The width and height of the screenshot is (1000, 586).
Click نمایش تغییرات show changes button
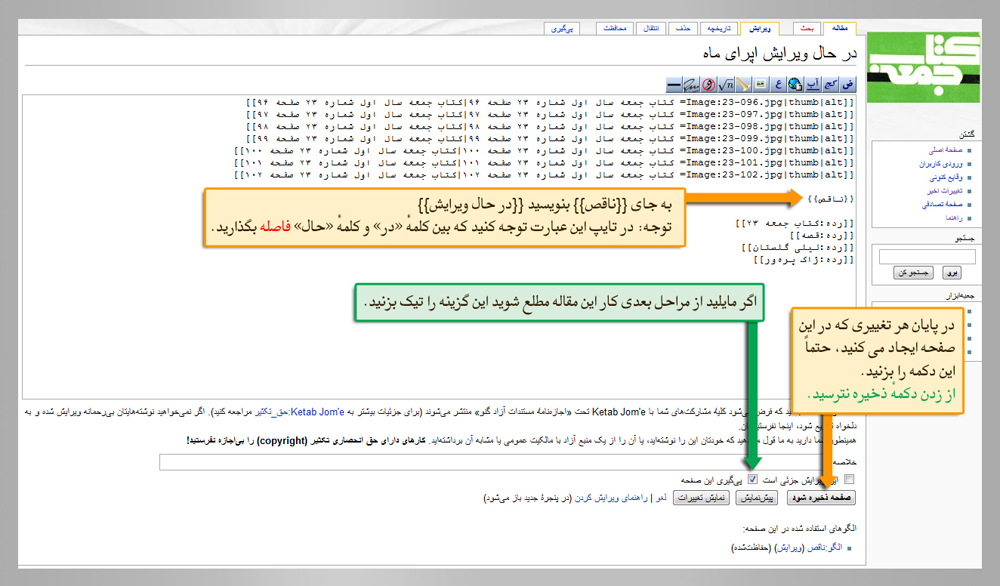(x=702, y=498)
